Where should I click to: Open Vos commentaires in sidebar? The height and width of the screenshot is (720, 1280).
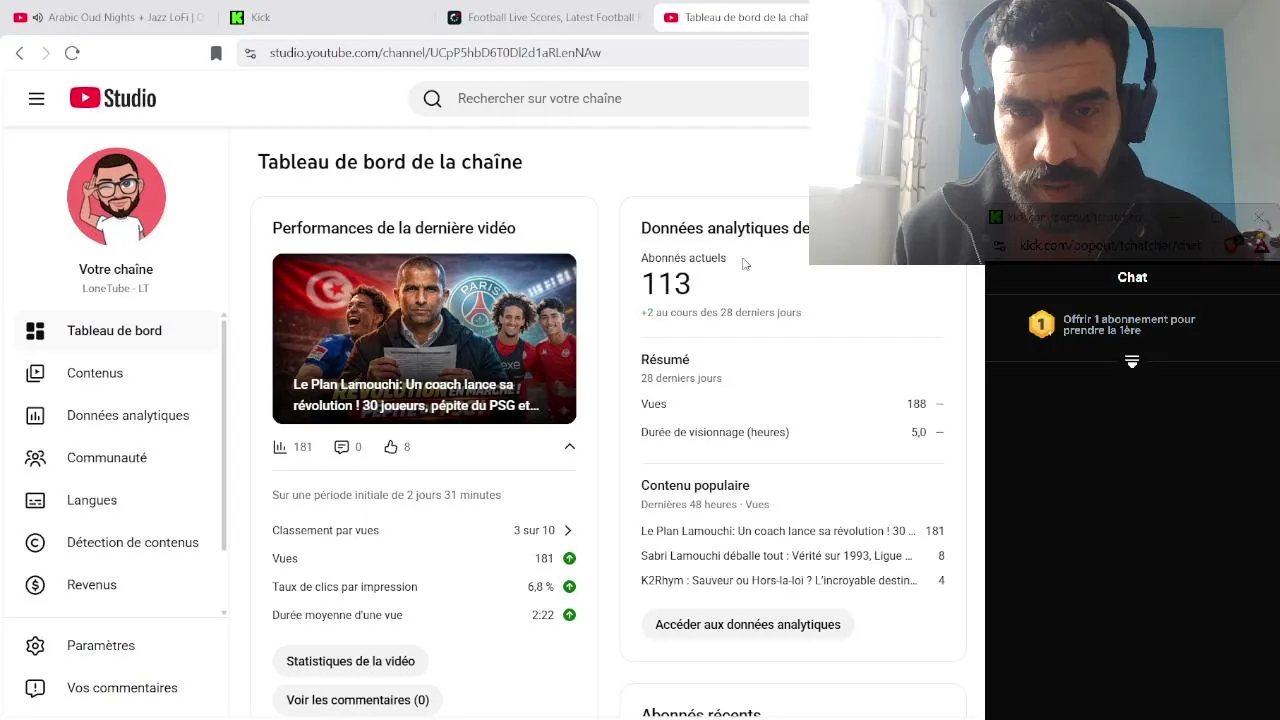pyautogui.click(x=116, y=688)
